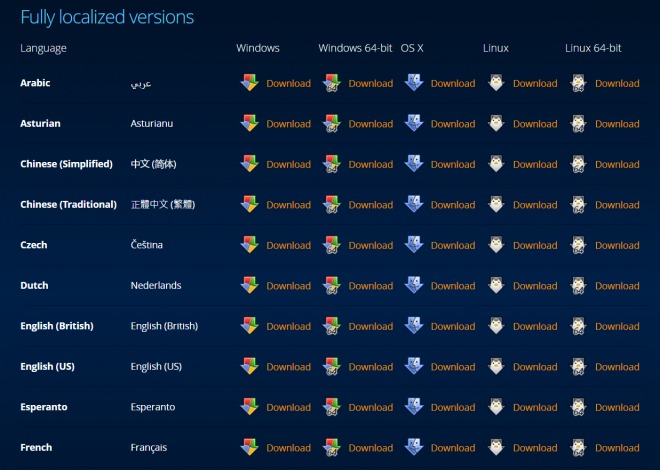The width and height of the screenshot is (660, 470).
Task: Click the Windows icon in the Asturian row
Action: 249,123
